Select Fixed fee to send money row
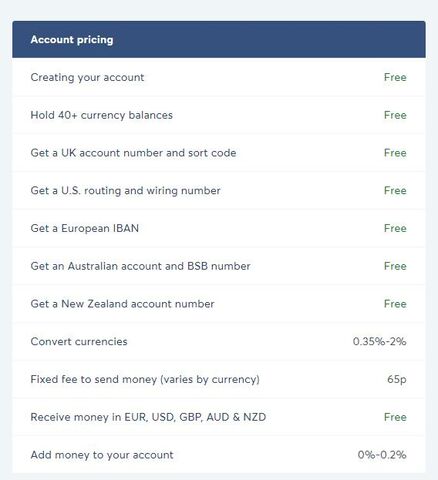Screen dimensions: 438x480 tap(219, 379)
